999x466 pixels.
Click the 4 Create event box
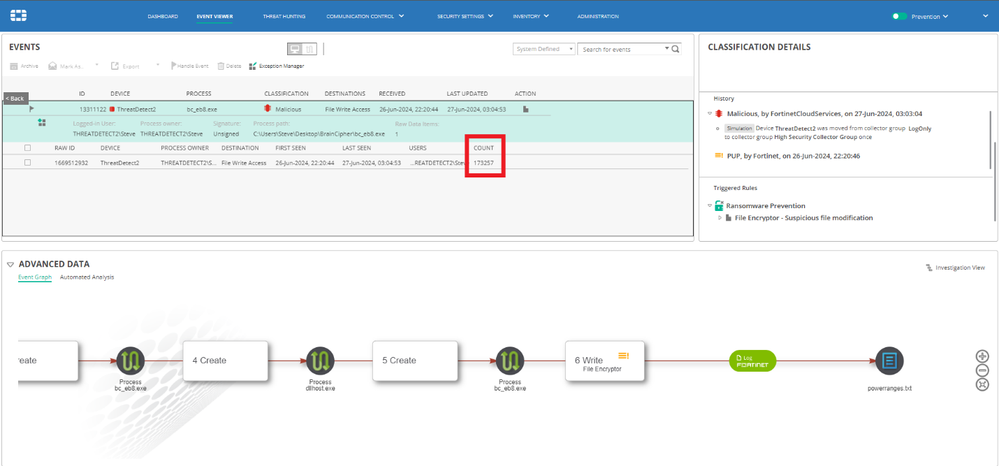(224, 361)
